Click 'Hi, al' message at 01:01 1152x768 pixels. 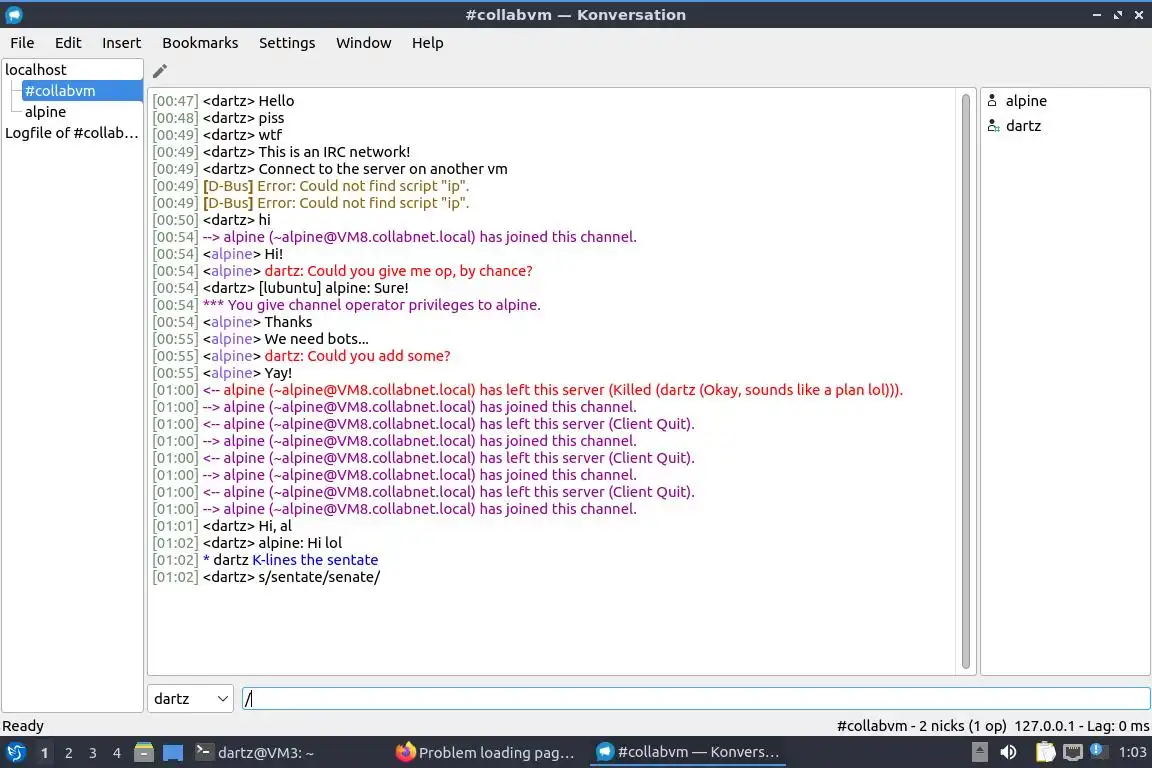pyautogui.click(x=275, y=525)
